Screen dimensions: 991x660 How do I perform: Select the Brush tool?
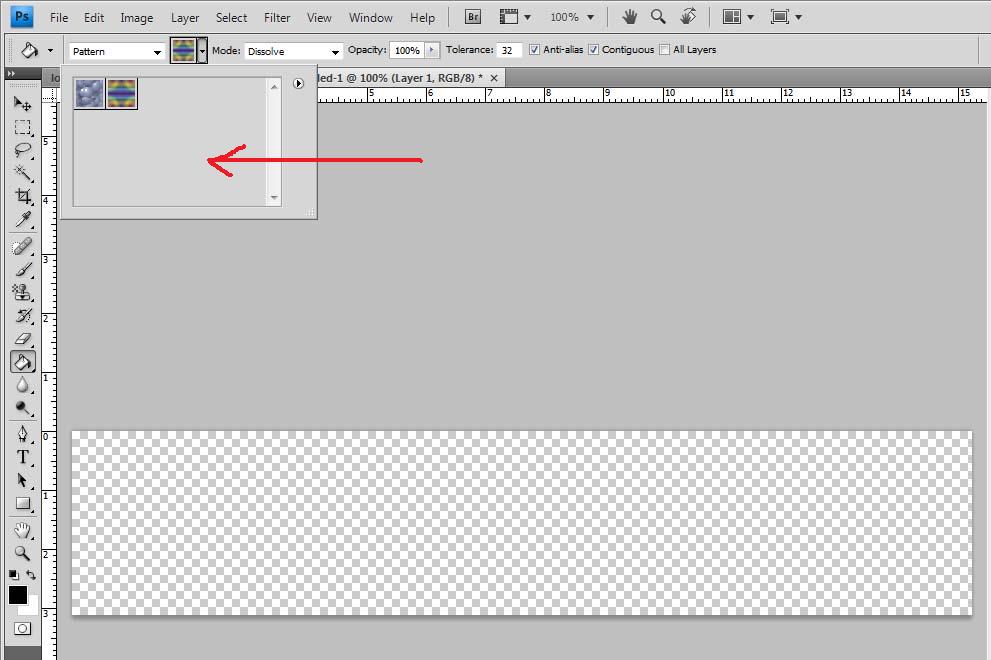pyautogui.click(x=22, y=269)
